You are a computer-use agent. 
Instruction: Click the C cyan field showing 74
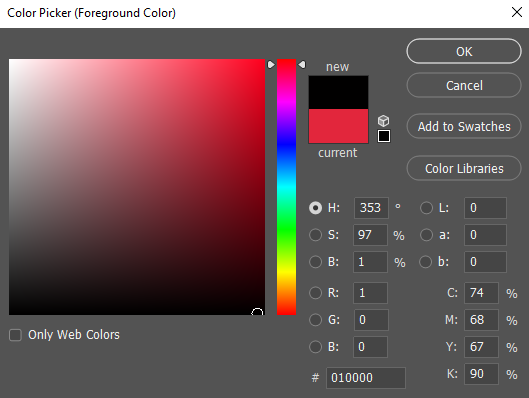coord(481,293)
